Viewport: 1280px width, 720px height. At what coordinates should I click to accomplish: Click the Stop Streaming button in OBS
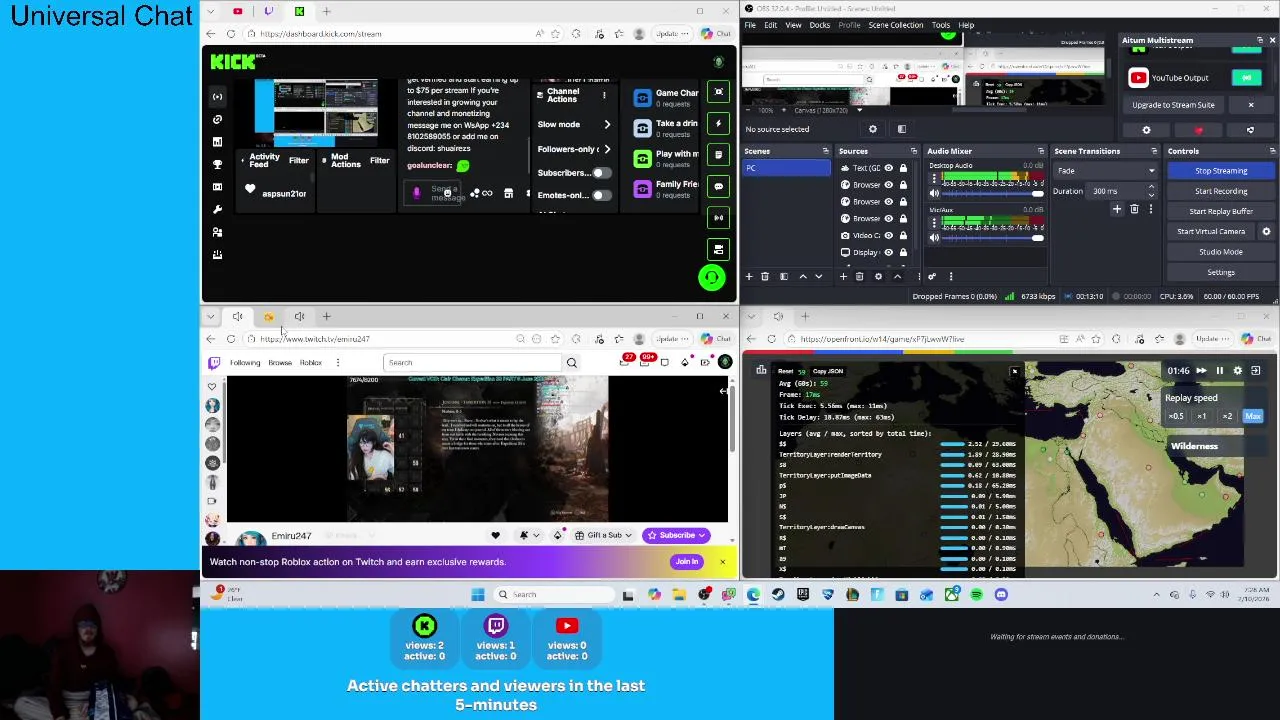(1220, 171)
